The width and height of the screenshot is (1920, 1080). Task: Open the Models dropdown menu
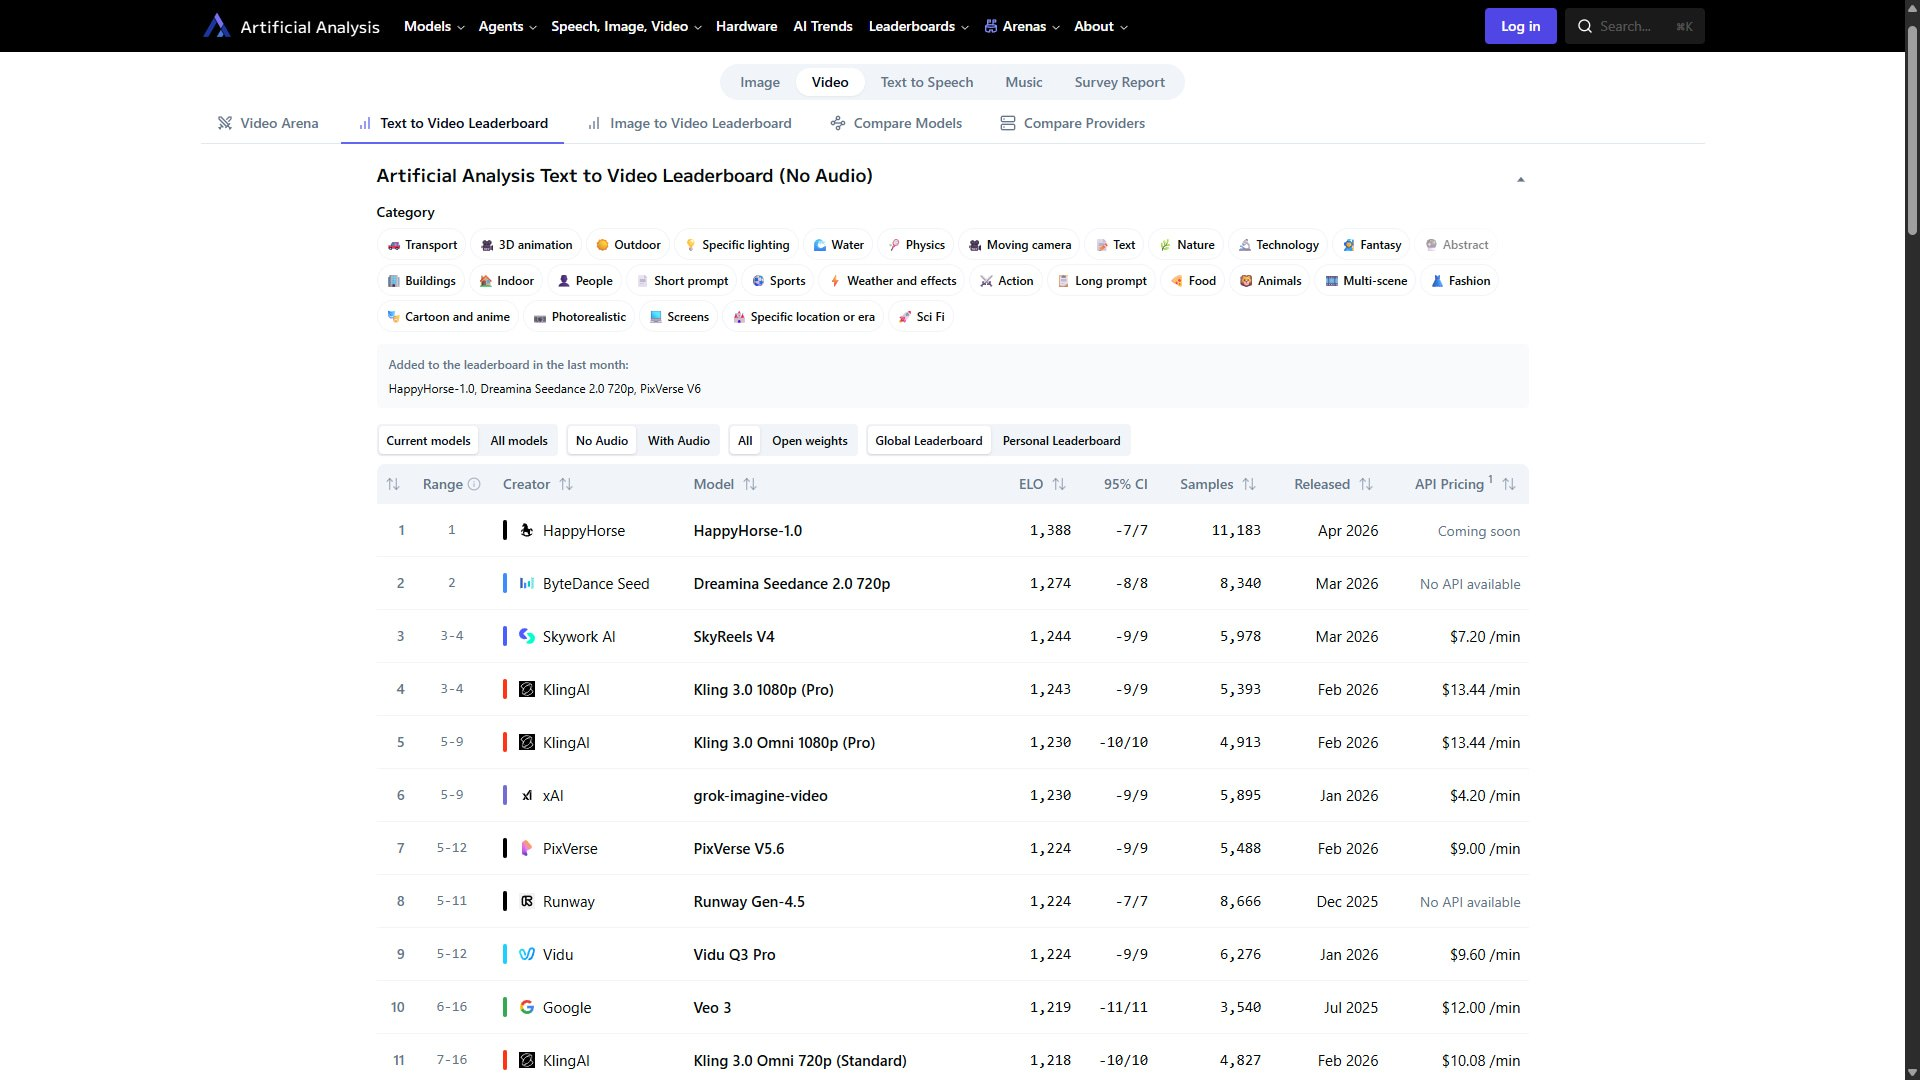[434, 26]
